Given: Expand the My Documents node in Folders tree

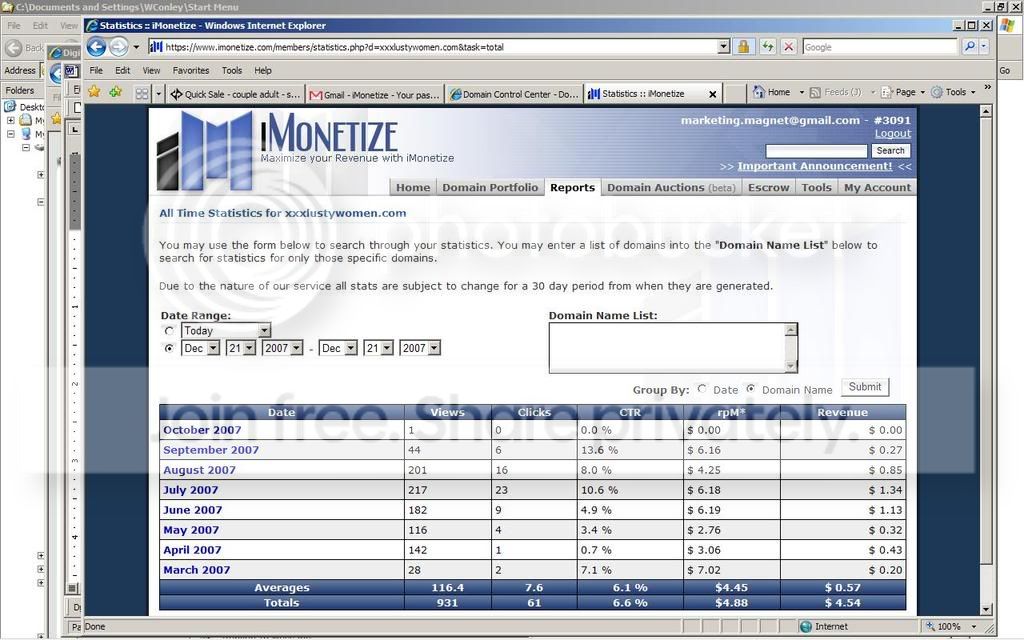Looking at the screenshot, I should [x=10, y=120].
